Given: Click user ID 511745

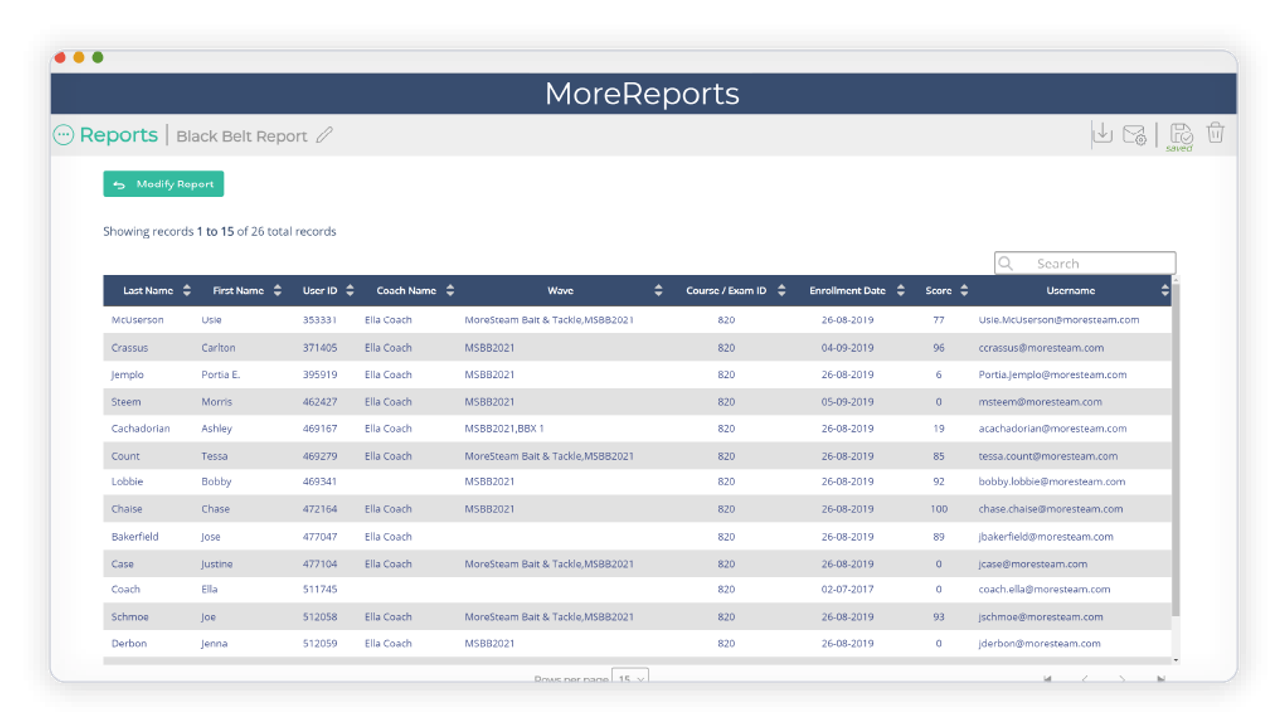Looking at the screenshot, I should tap(320, 589).
